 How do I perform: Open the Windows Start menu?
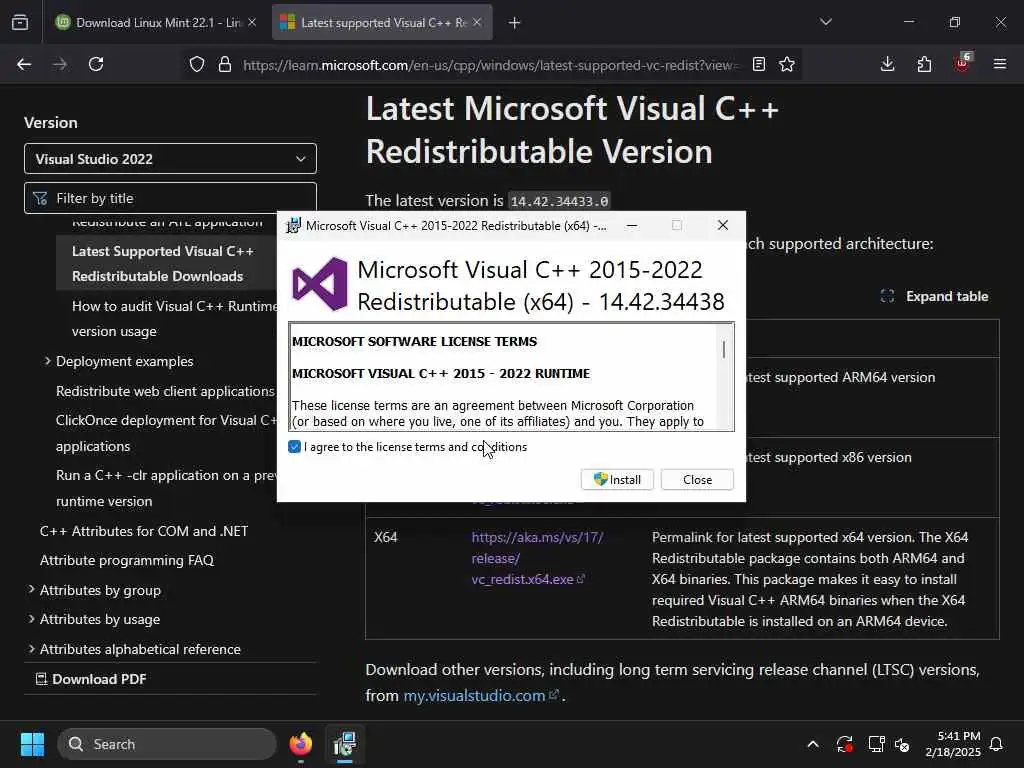click(32, 744)
